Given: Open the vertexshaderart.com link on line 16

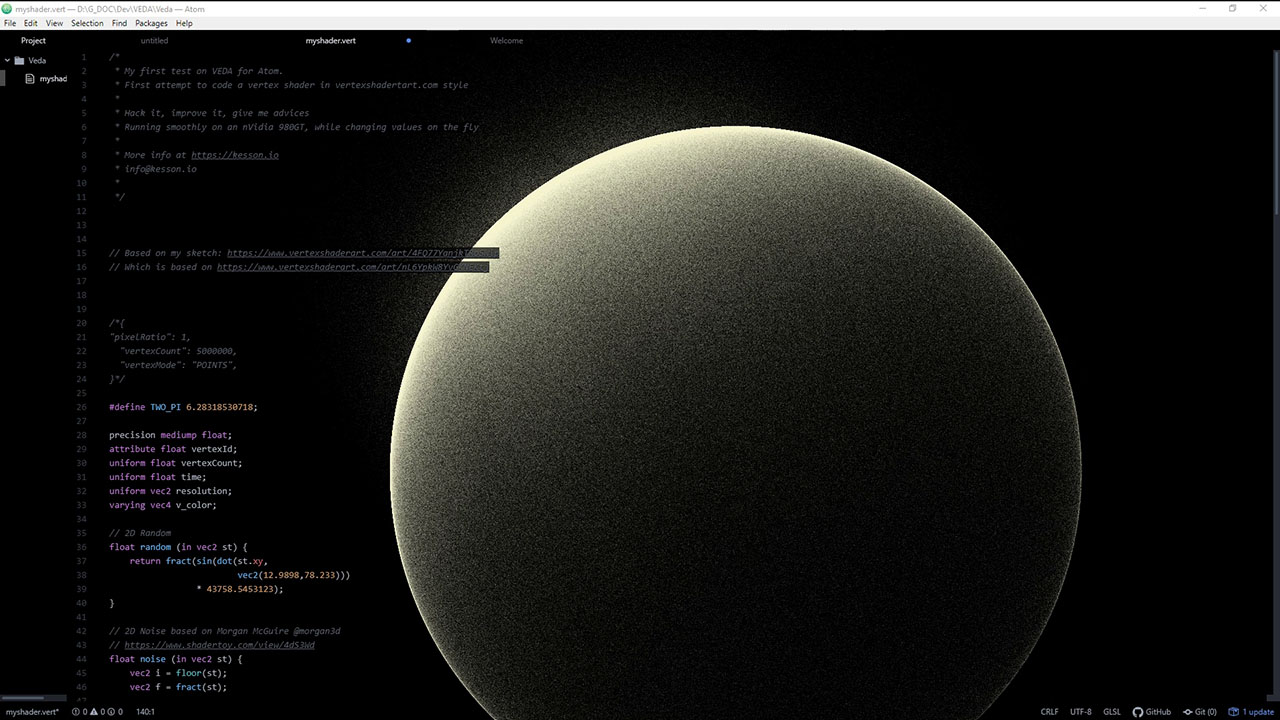Looking at the screenshot, I should point(352,267).
